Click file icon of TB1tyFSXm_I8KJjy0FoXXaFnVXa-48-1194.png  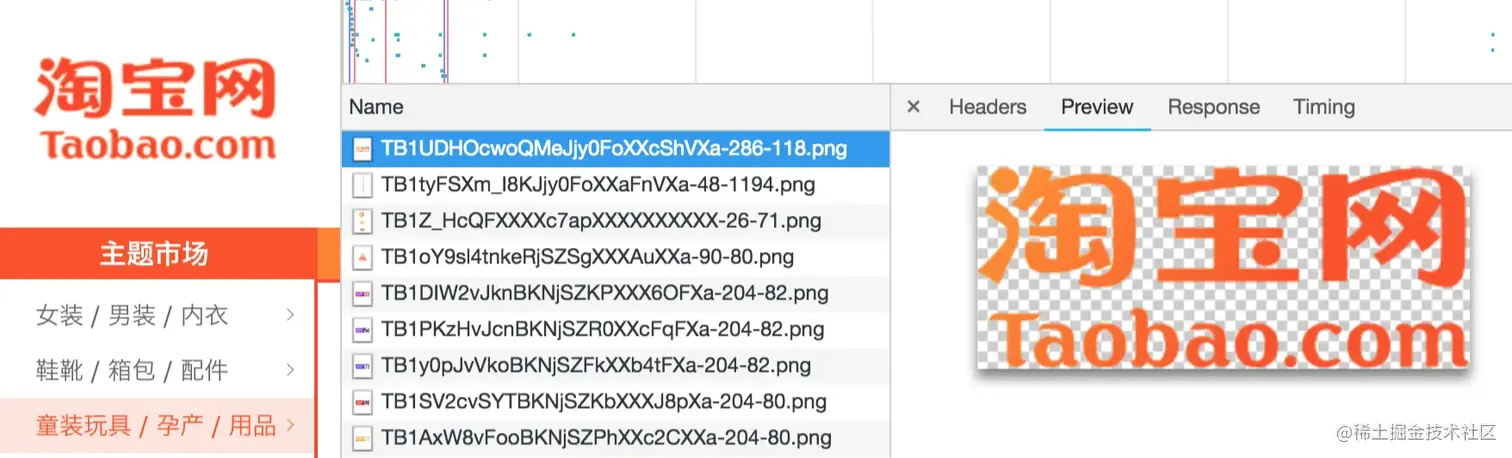click(x=362, y=185)
